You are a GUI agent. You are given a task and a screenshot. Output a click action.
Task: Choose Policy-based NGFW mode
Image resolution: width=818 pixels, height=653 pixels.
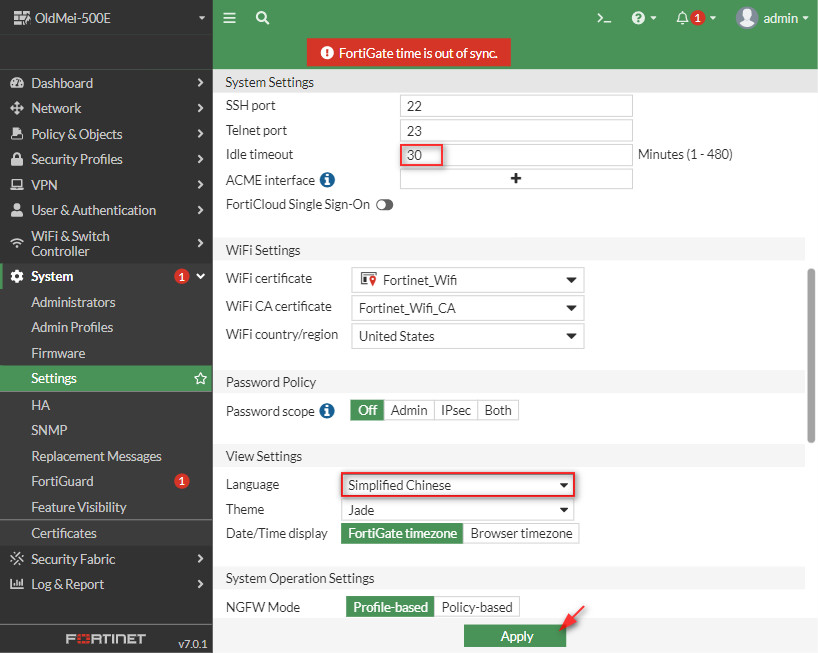coord(477,607)
